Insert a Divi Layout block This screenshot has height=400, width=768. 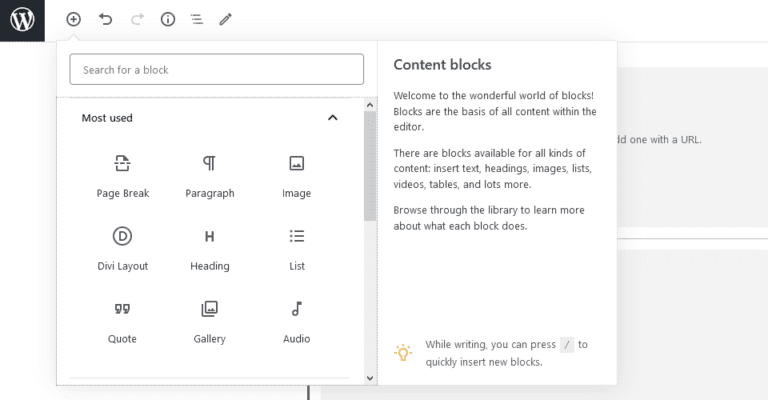(x=122, y=249)
